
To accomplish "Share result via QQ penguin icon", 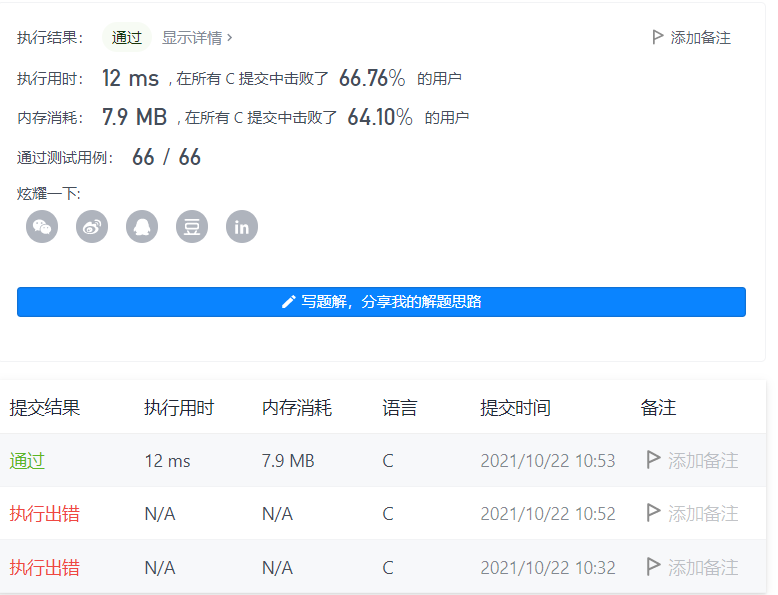I will click(142, 226).
